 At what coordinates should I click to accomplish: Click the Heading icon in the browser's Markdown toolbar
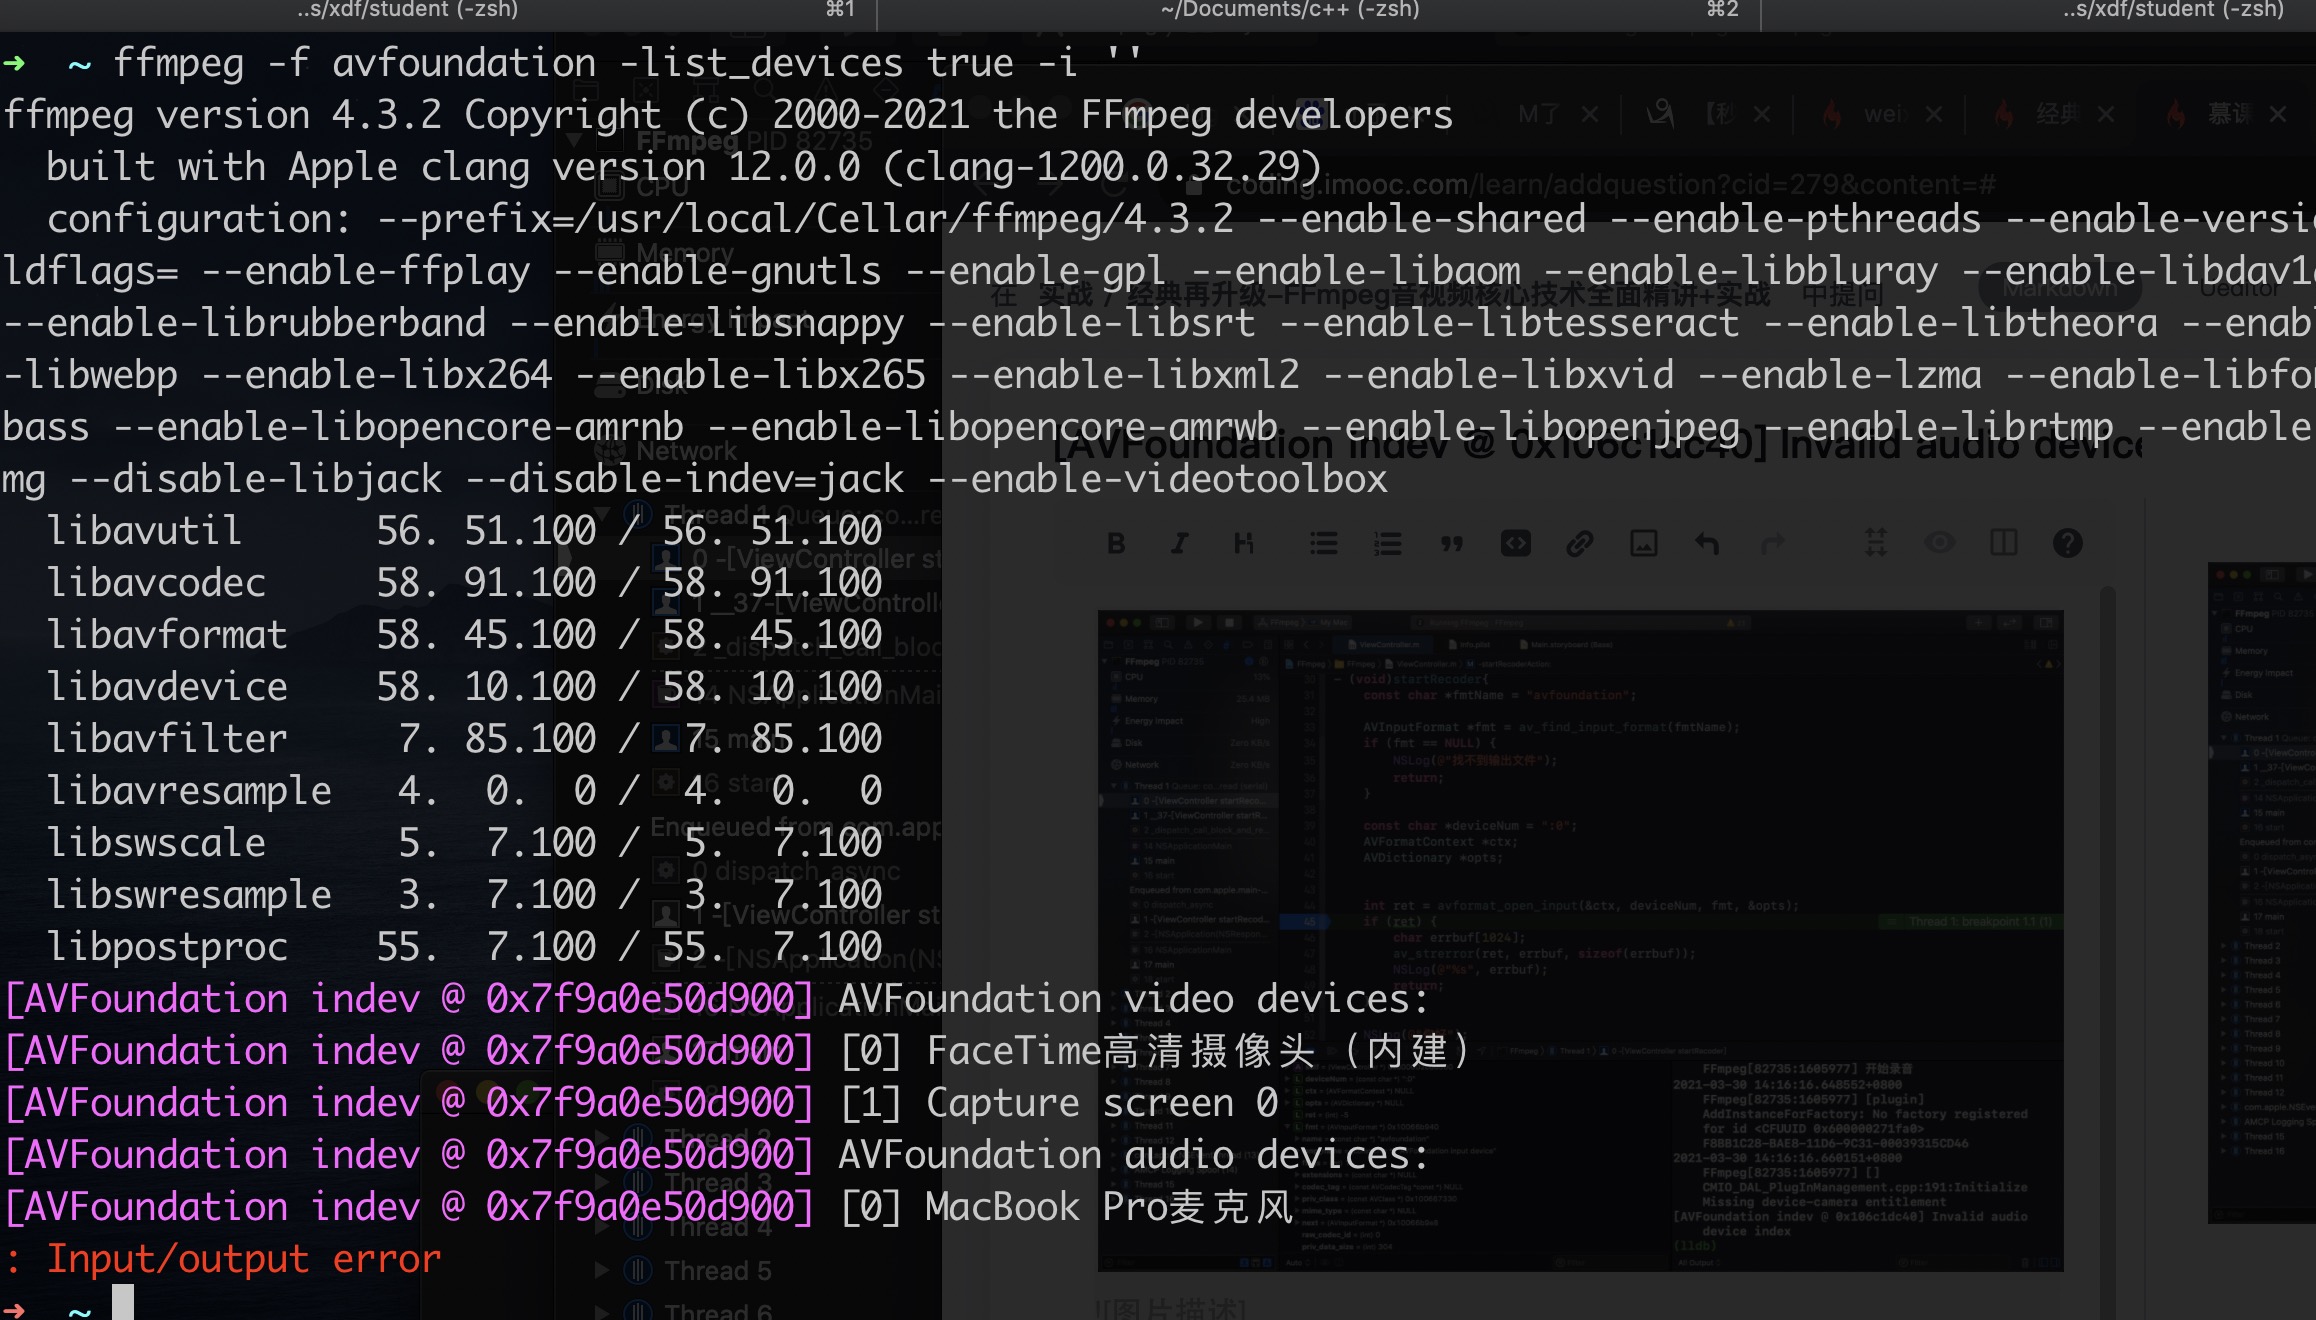(x=1244, y=543)
